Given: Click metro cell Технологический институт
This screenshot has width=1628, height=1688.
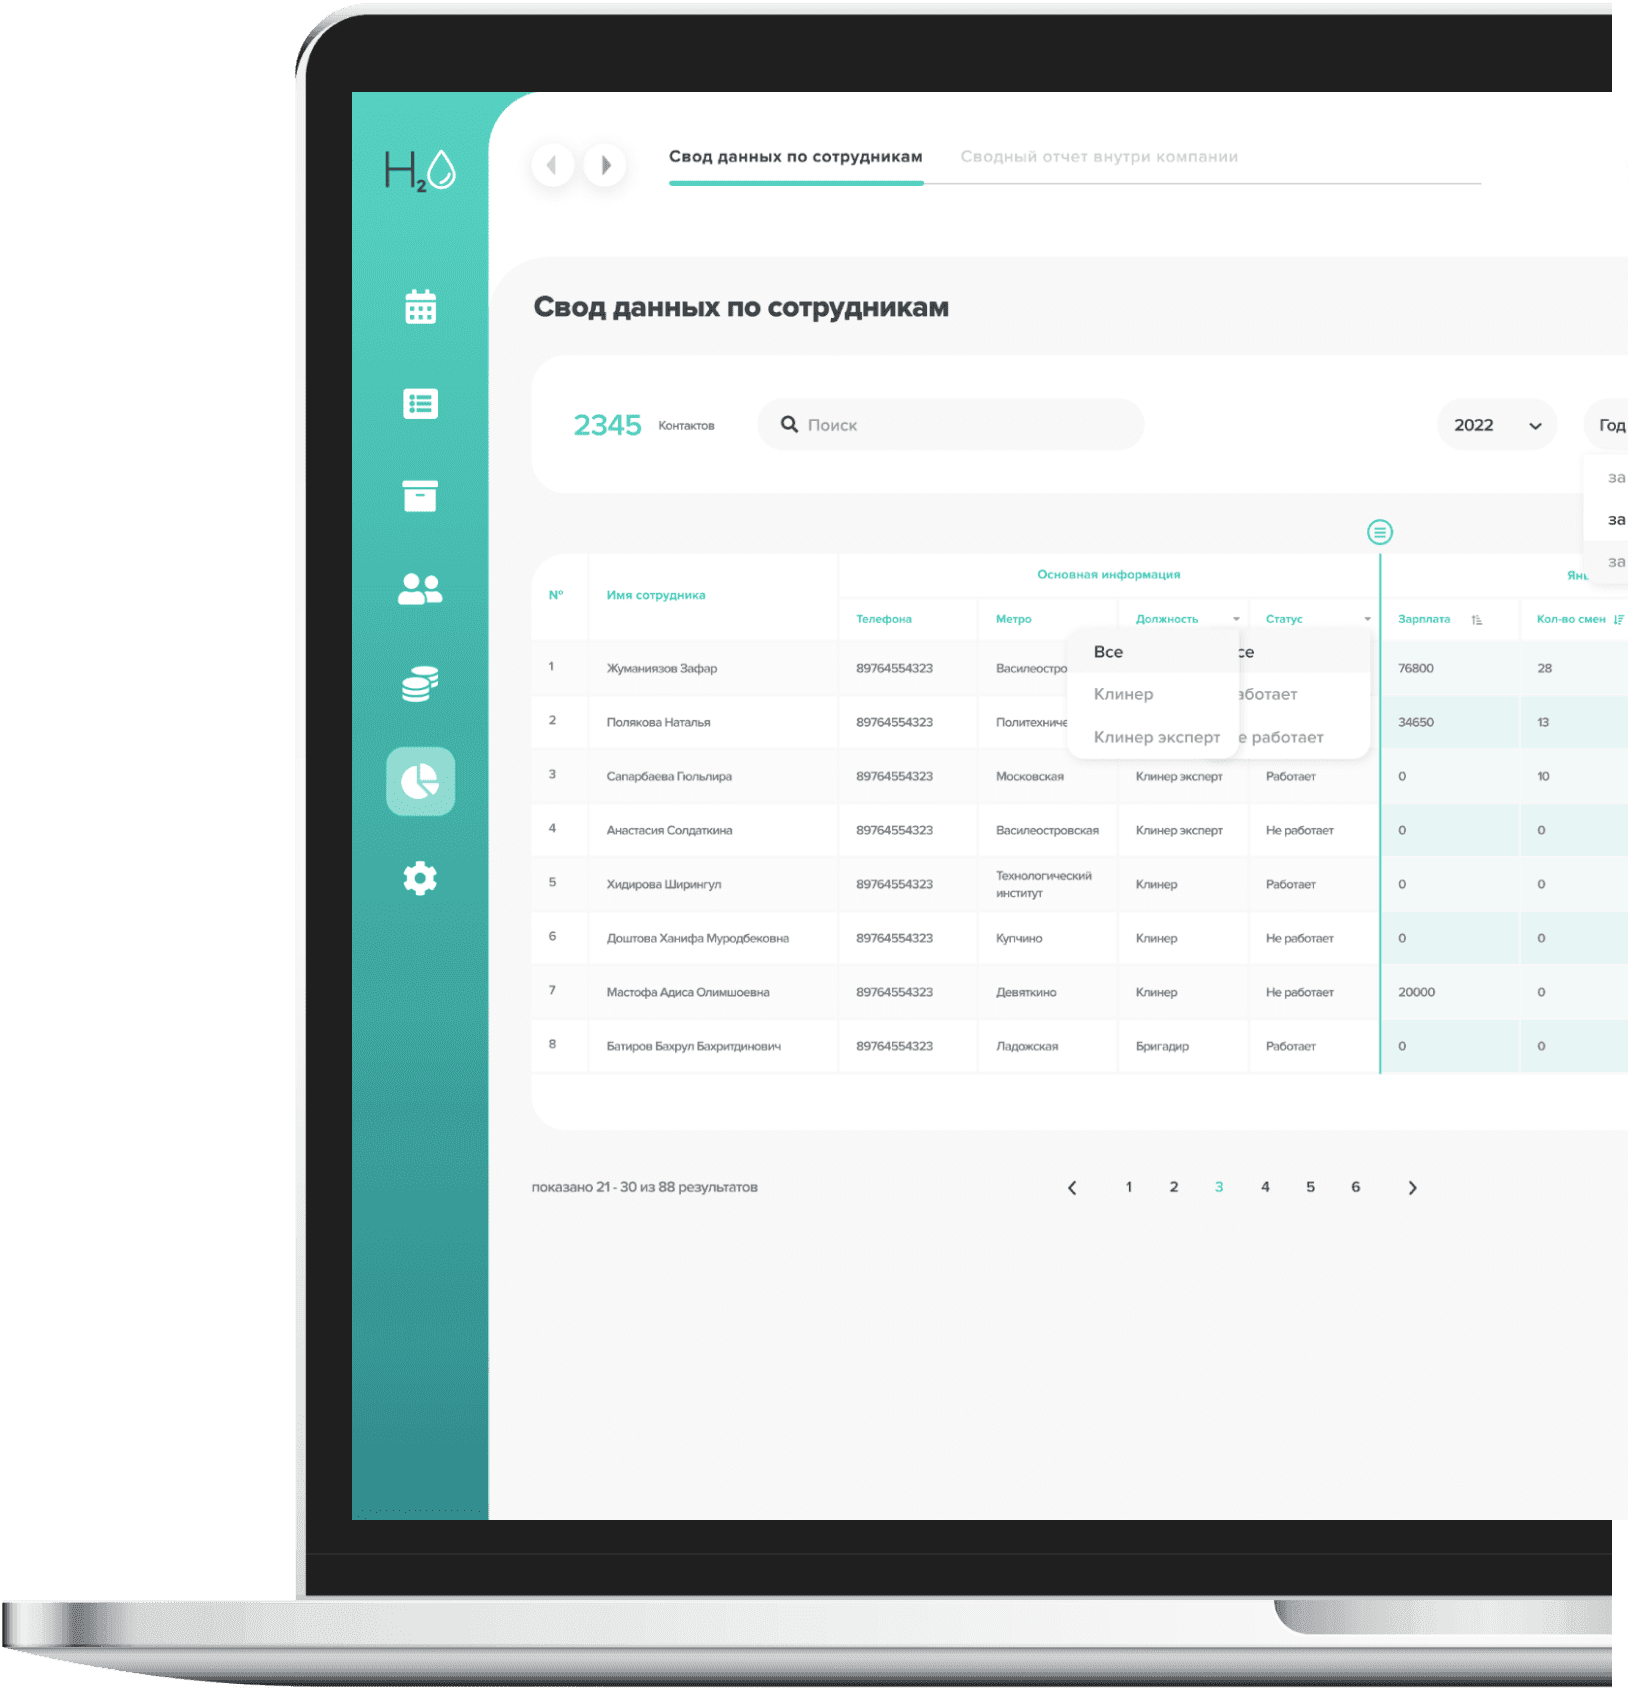Looking at the screenshot, I should tap(1044, 884).
